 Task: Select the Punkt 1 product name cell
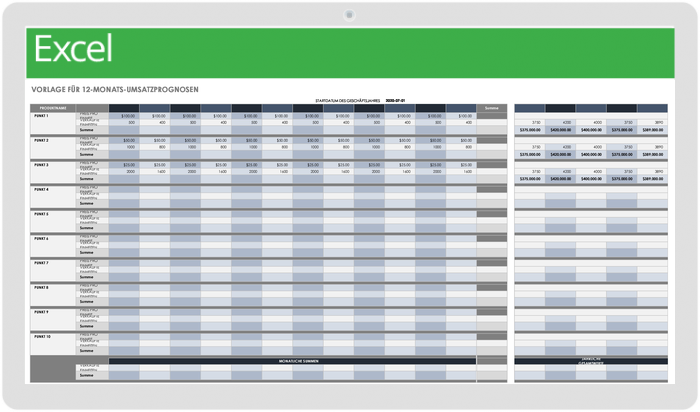point(42,117)
